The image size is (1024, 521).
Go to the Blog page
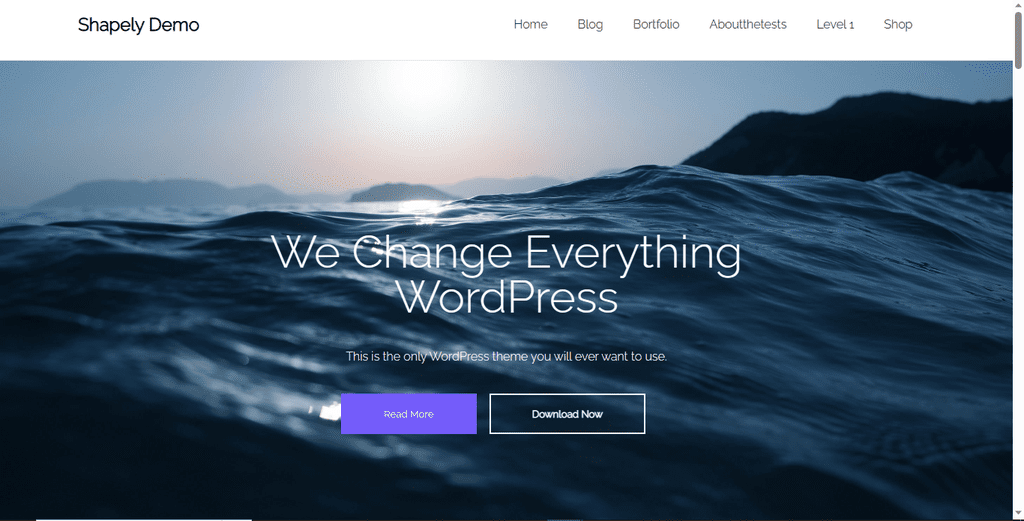590,24
